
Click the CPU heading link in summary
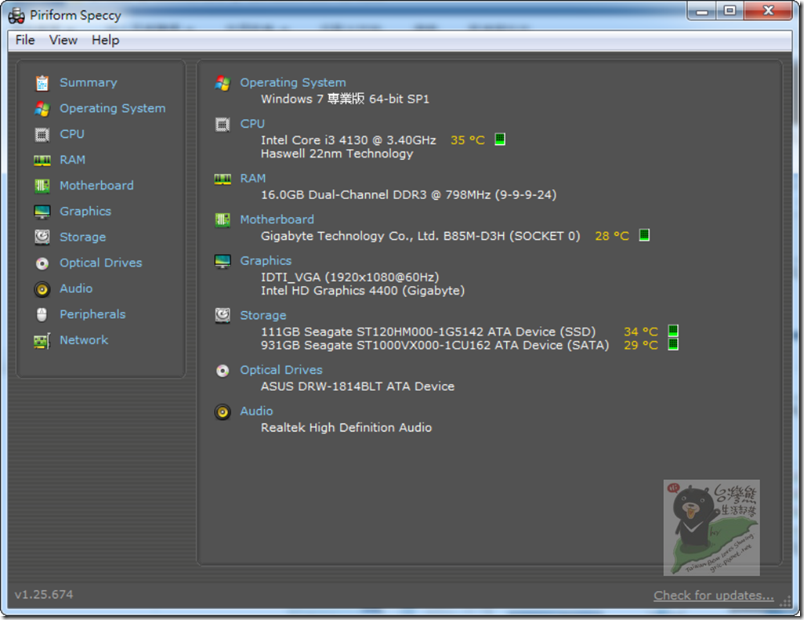coord(252,124)
